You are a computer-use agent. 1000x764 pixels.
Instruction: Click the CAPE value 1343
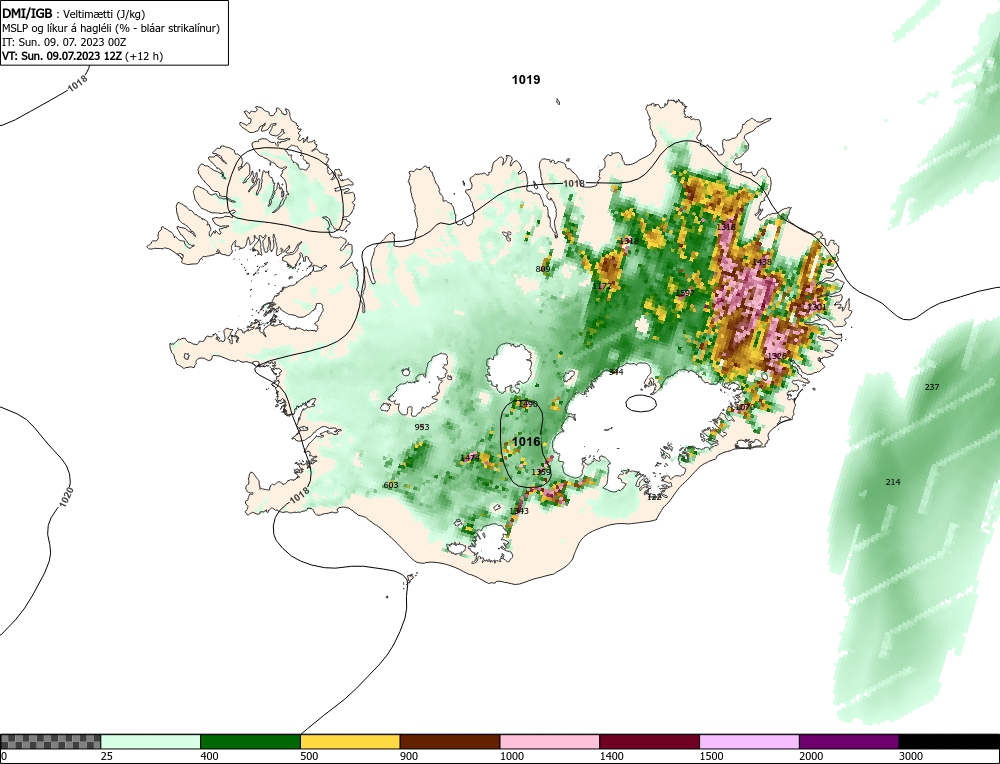tap(519, 511)
